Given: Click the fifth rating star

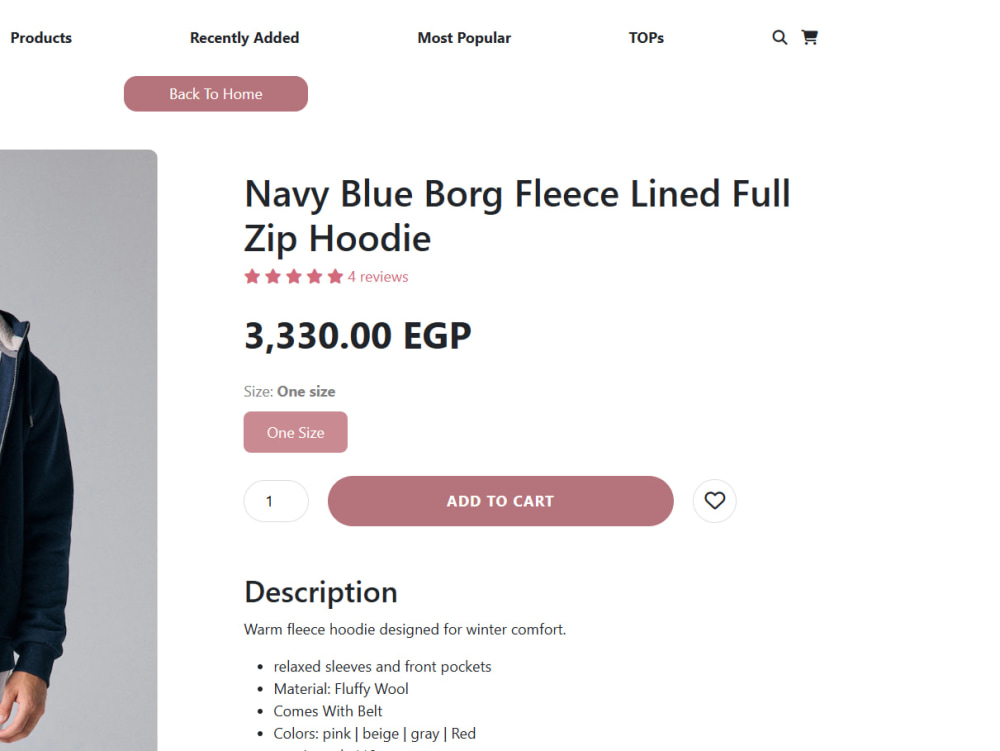Looking at the screenshot, I should coord(335,277).
